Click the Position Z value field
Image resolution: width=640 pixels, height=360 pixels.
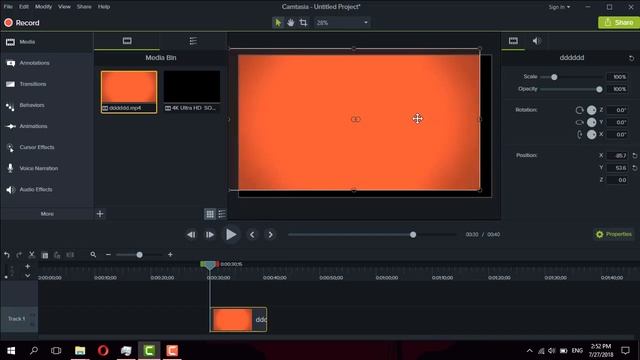tap(617, 180)
